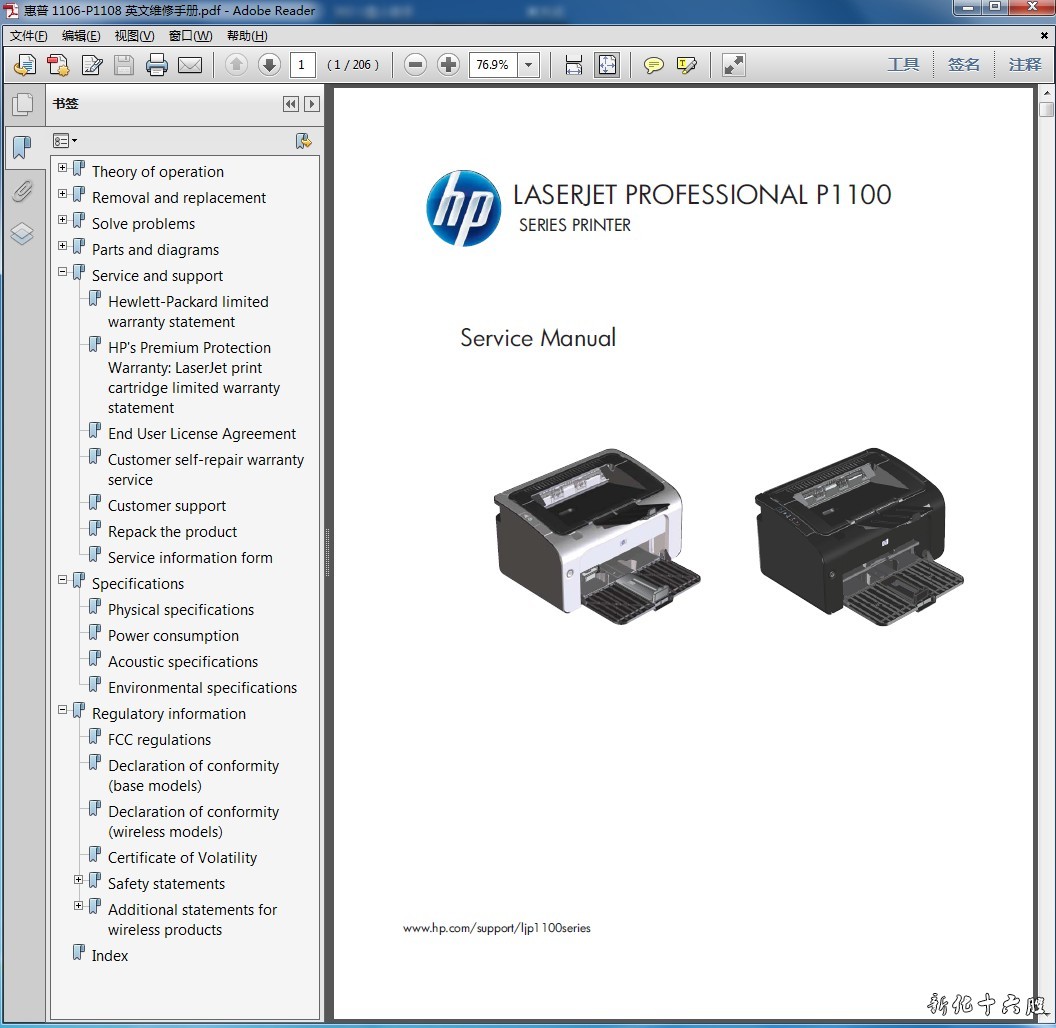This screenshot has height=1028, width=1056.
Task: Click the zoom in plus button
Action: click(x=449, y=65)
